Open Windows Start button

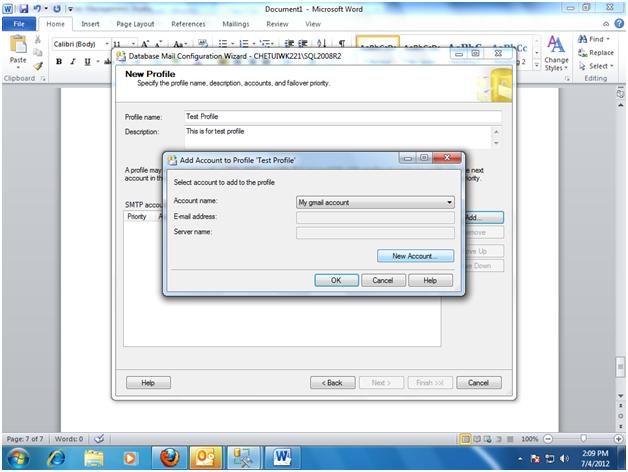click(18, 458)
